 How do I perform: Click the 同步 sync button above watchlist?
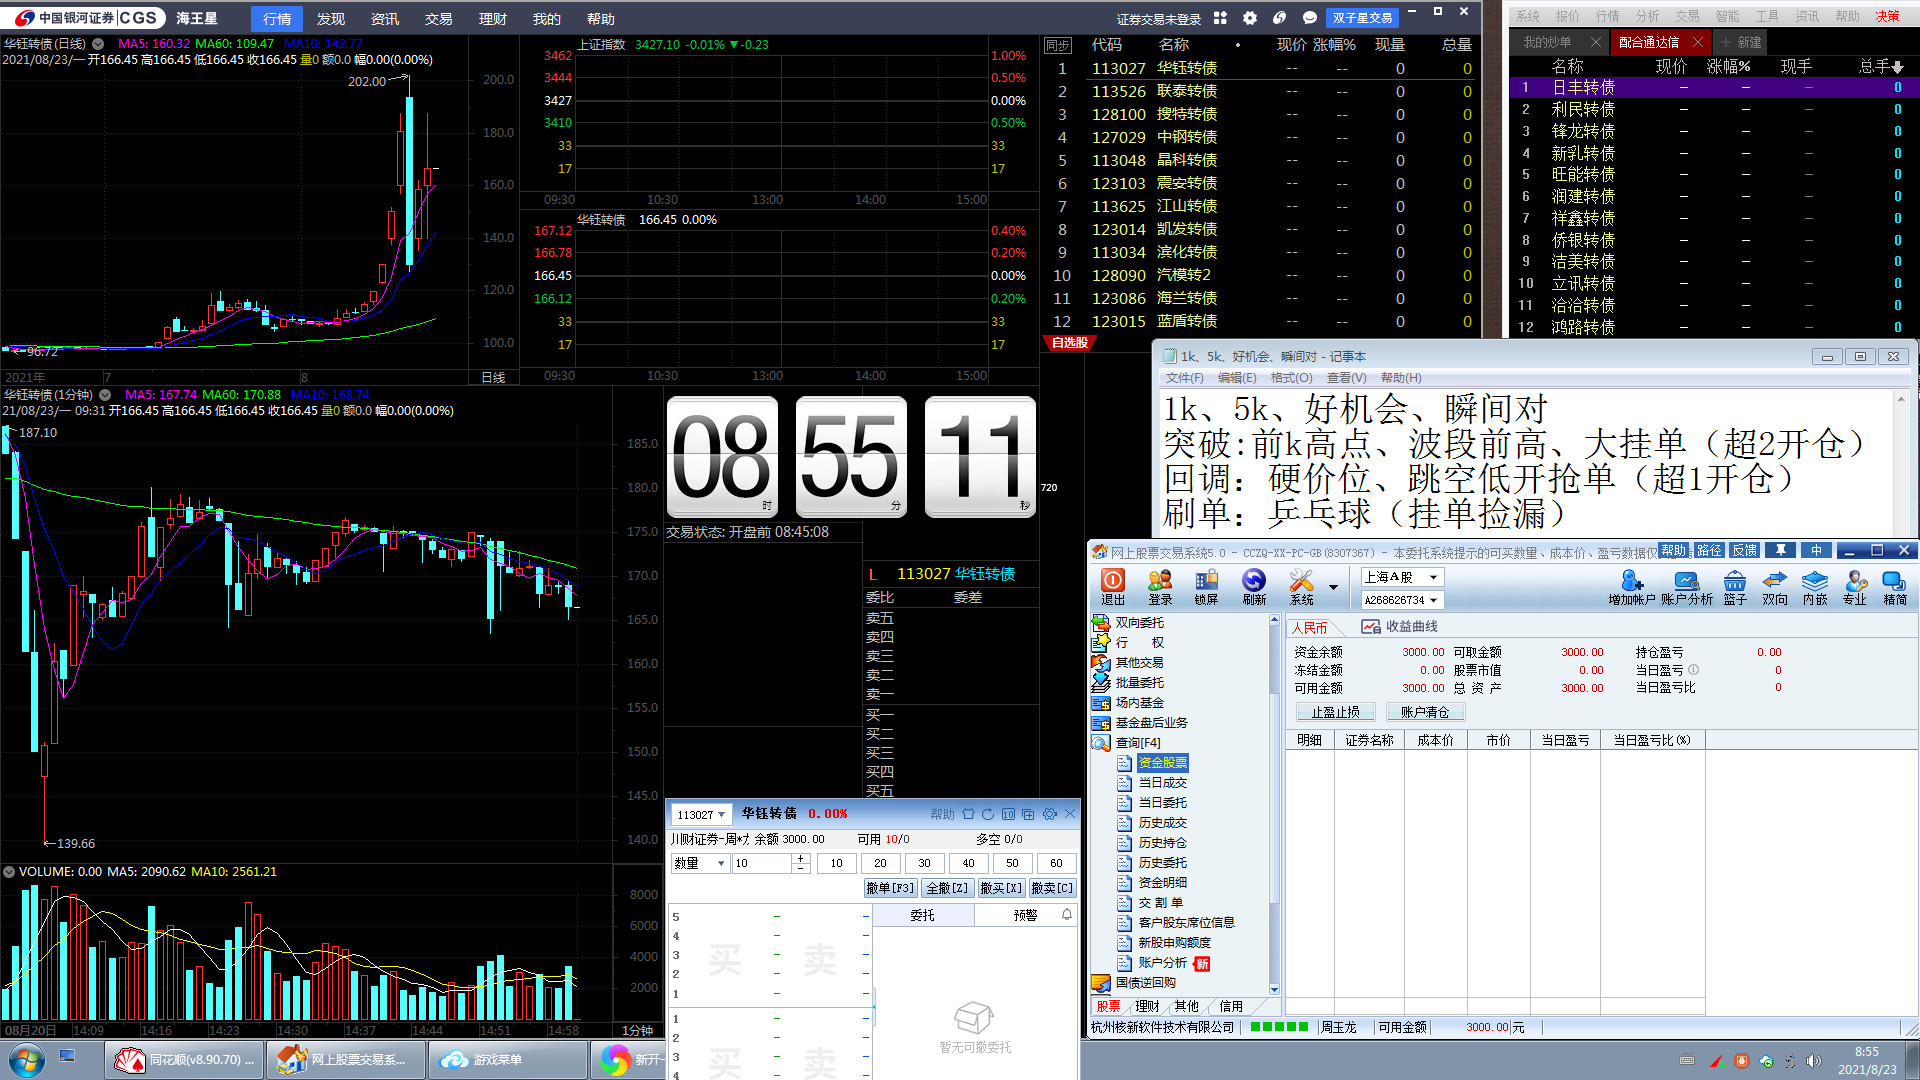point(1057,45)
